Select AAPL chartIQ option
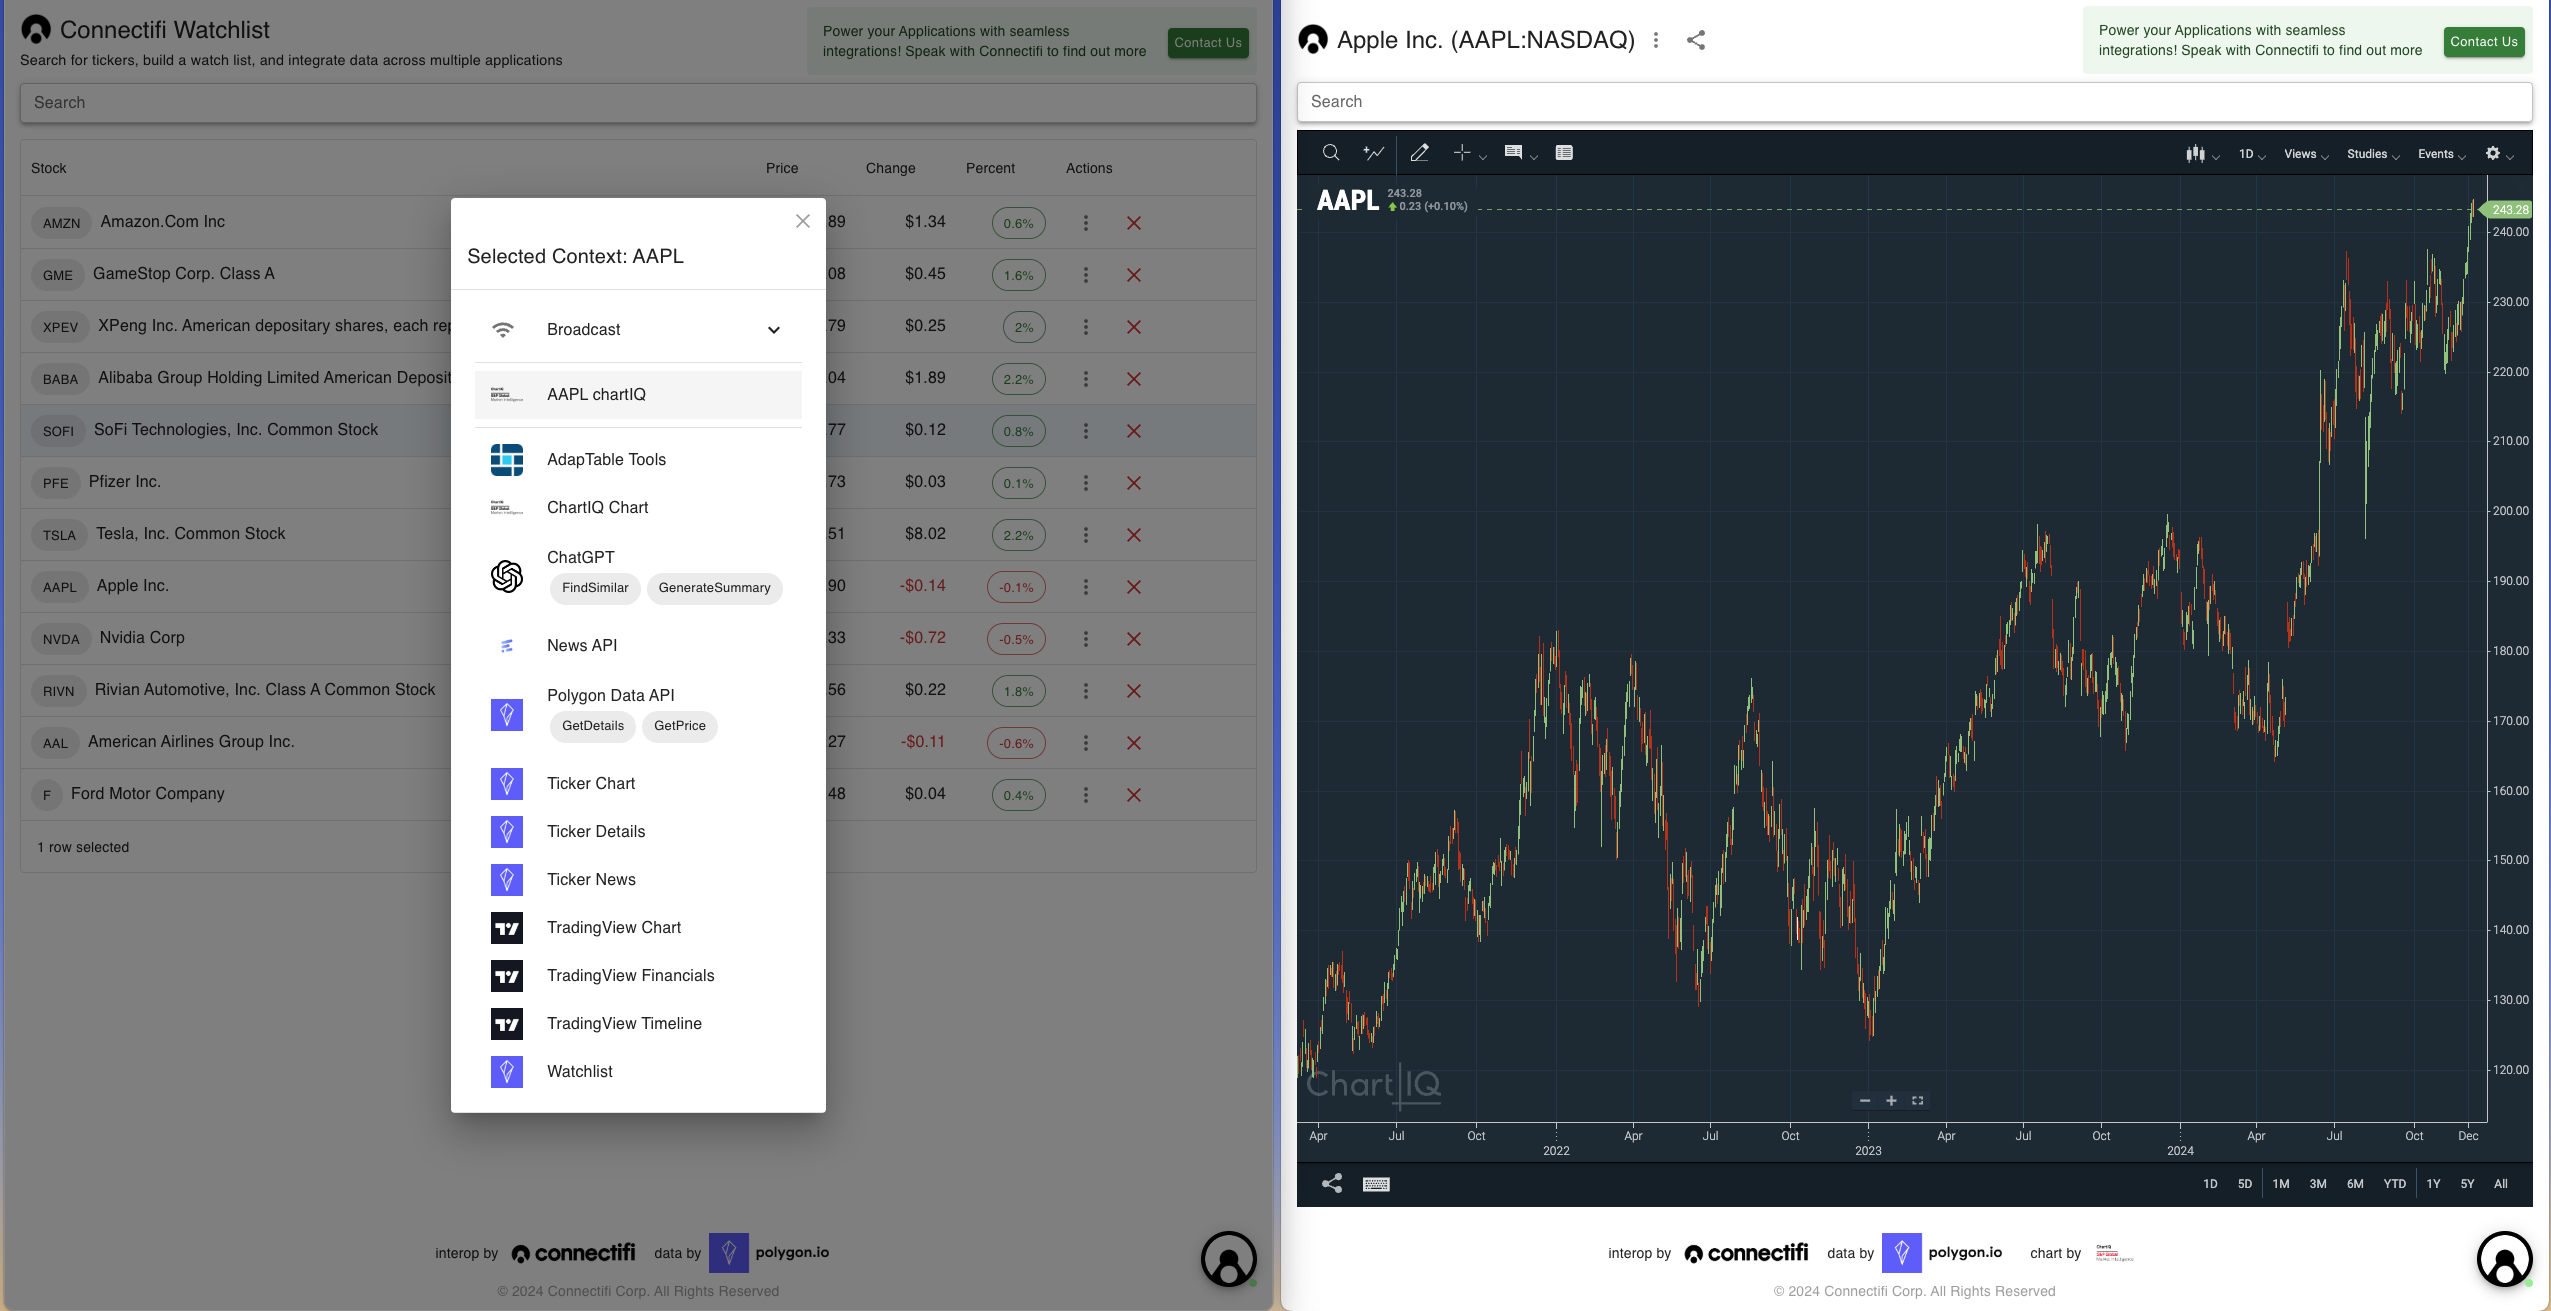The height and width of the screenshot is (1311, 2551). click(638, 394)
